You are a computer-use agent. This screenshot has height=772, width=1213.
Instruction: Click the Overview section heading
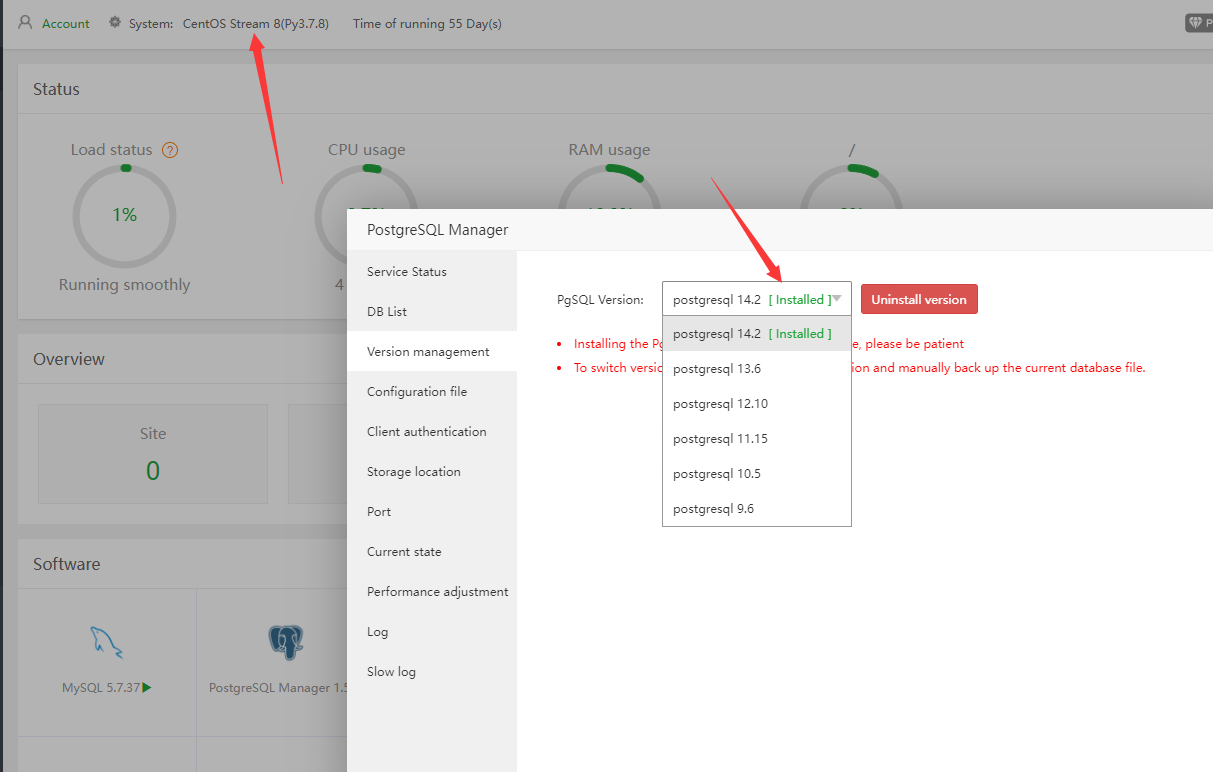click(x=69, y=359)
